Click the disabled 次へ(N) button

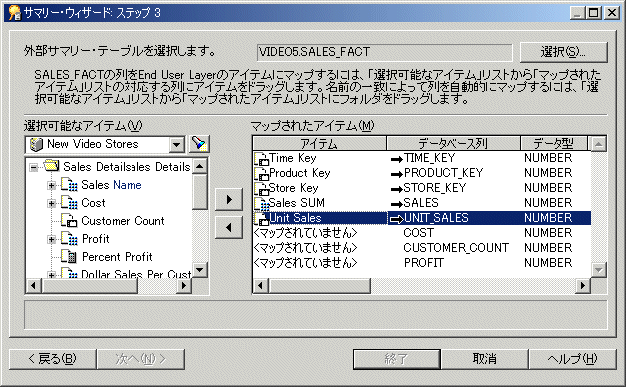tap(141, 359)
